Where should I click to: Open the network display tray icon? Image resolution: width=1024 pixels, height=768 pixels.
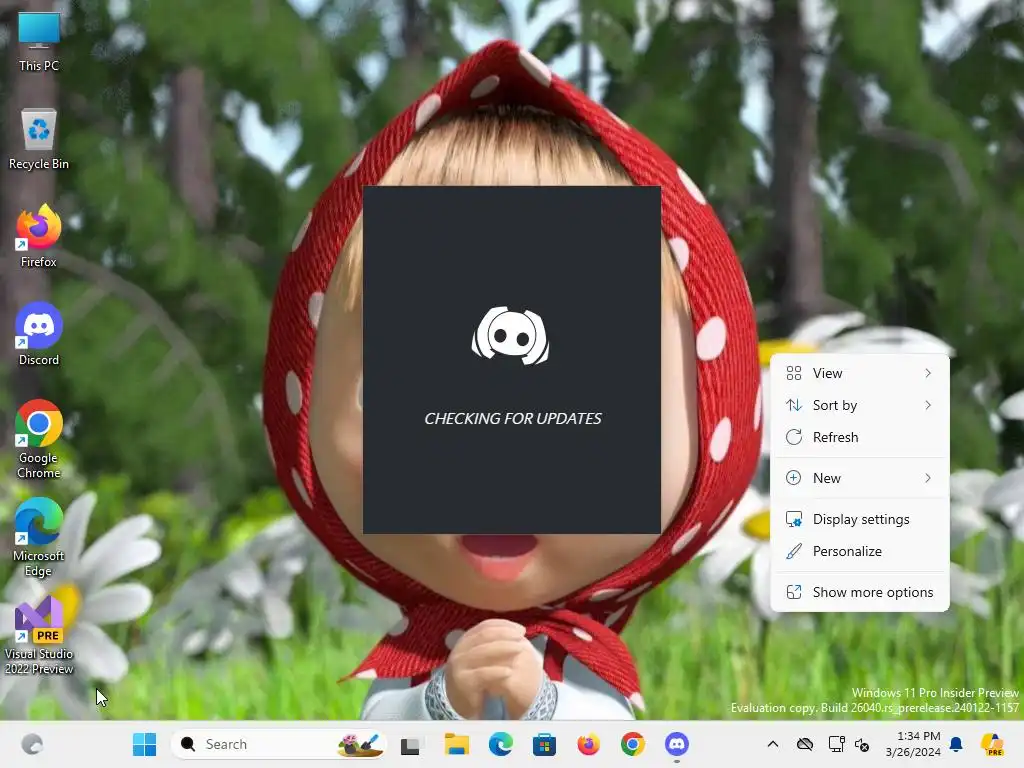click(836, 744)
